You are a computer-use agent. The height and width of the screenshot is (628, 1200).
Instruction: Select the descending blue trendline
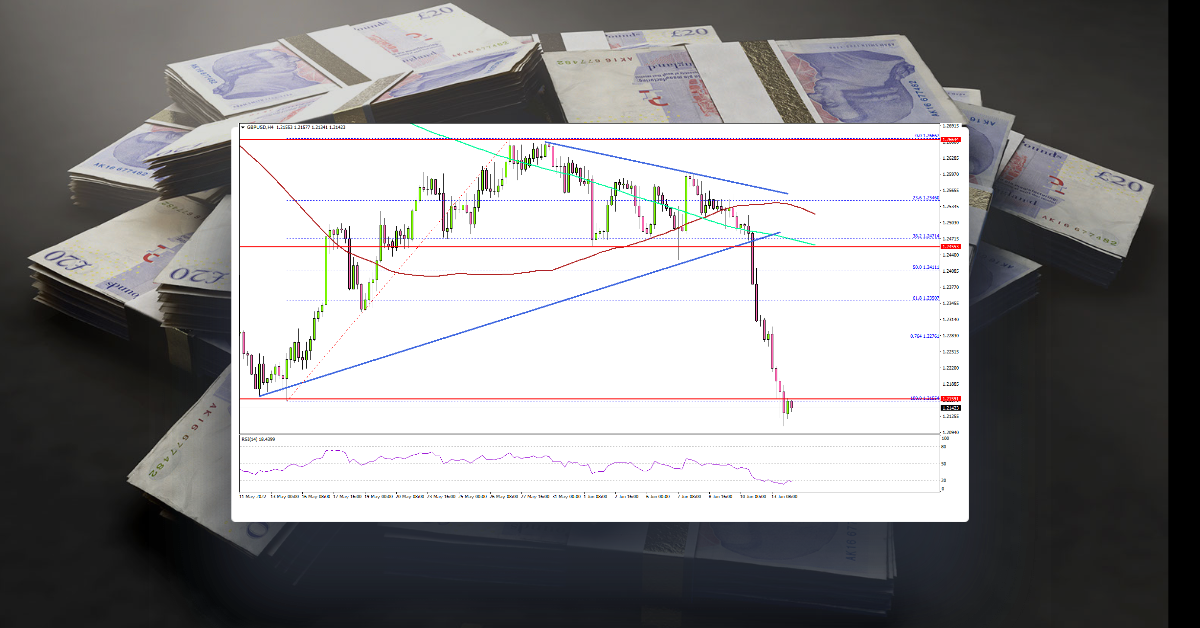[700, 175]
